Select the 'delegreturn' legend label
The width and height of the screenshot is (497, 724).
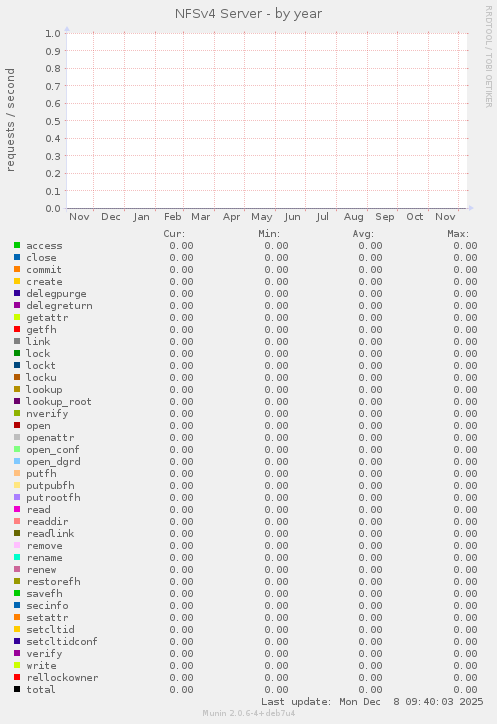(59, 306)
